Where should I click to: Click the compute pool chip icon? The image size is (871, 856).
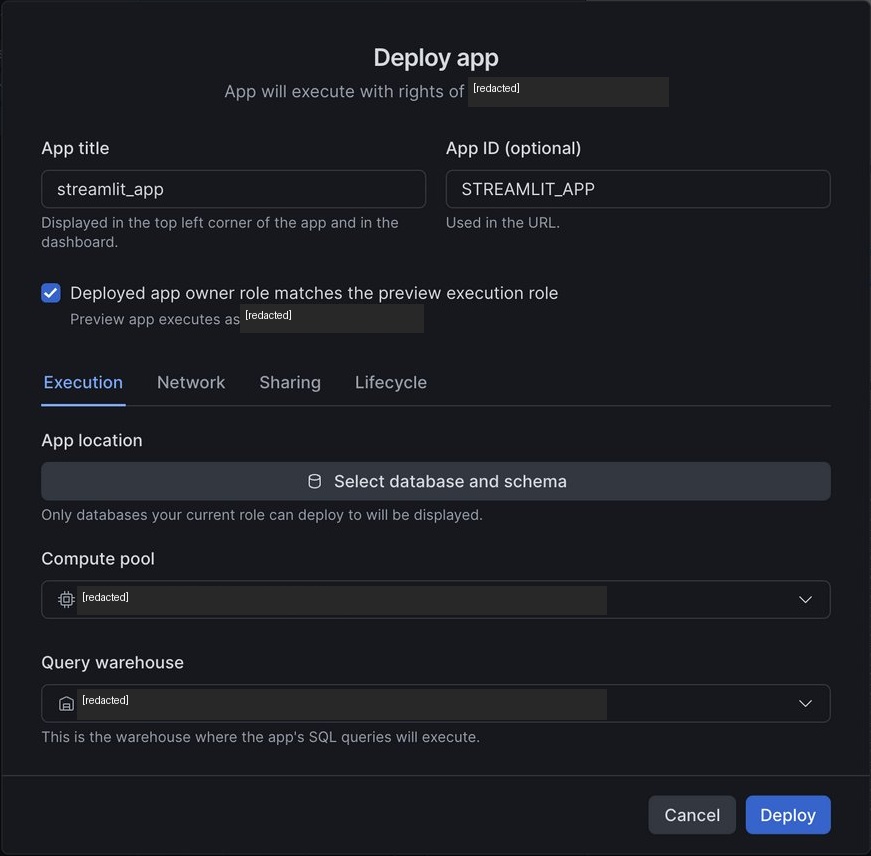click(66, 599)
